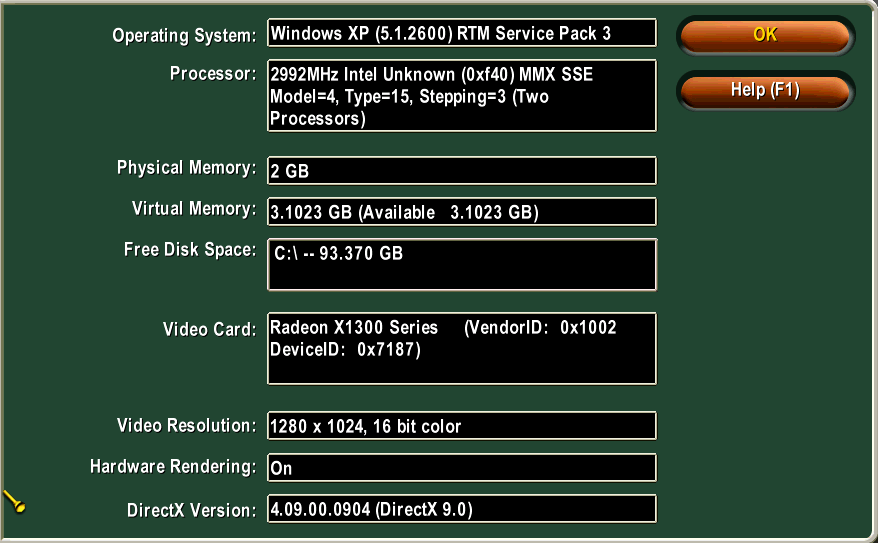This screenshot has height=543, width=878.
Task: Click the "Processor:" label
Action: [x=213, y=73]
